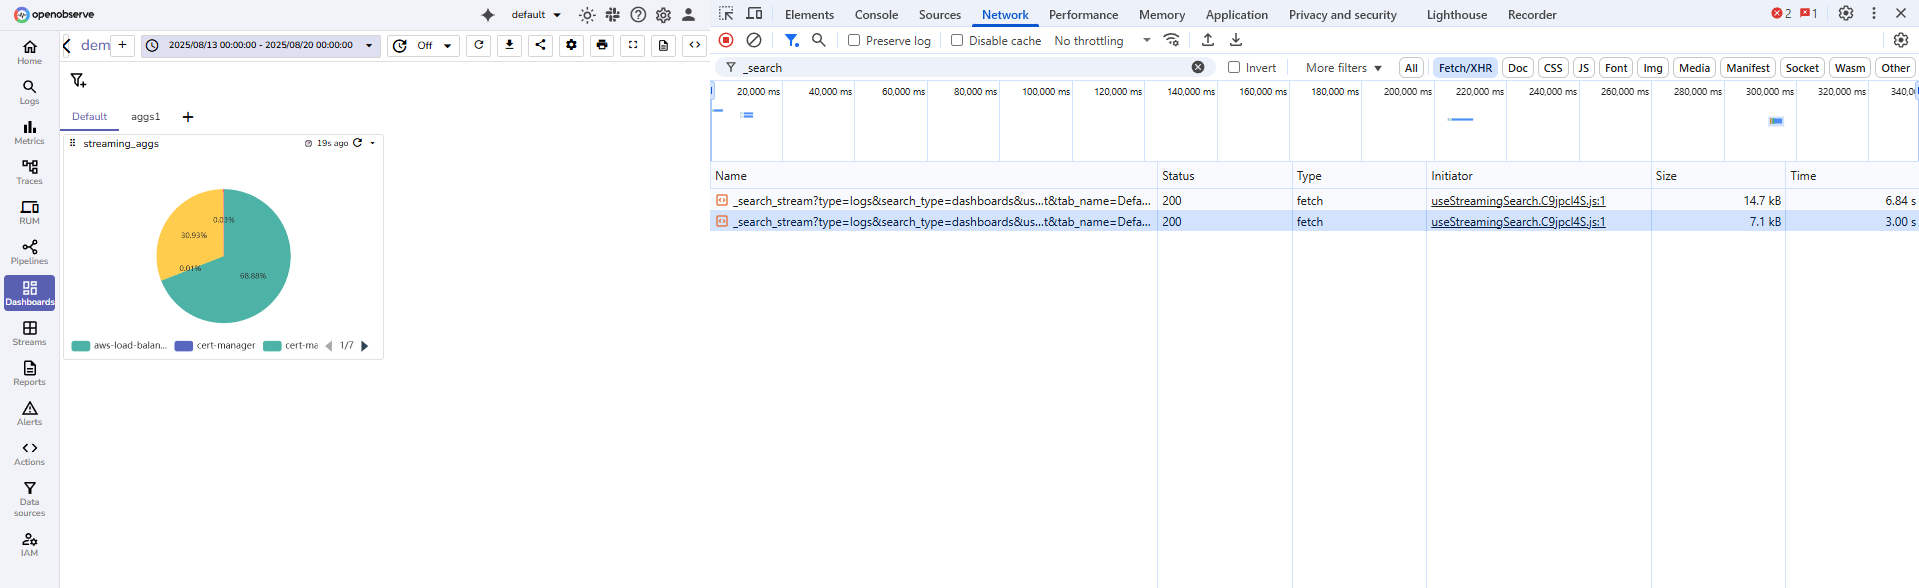The width and height of the screenshot is (1919, 588).
Task: Clear the network log in DevTools
Action: 754,40
